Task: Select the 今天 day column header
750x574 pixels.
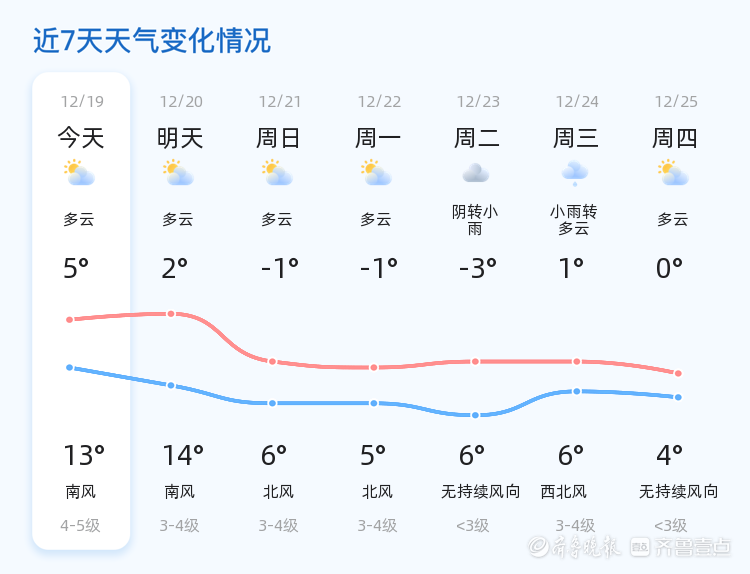Action: 81,138
